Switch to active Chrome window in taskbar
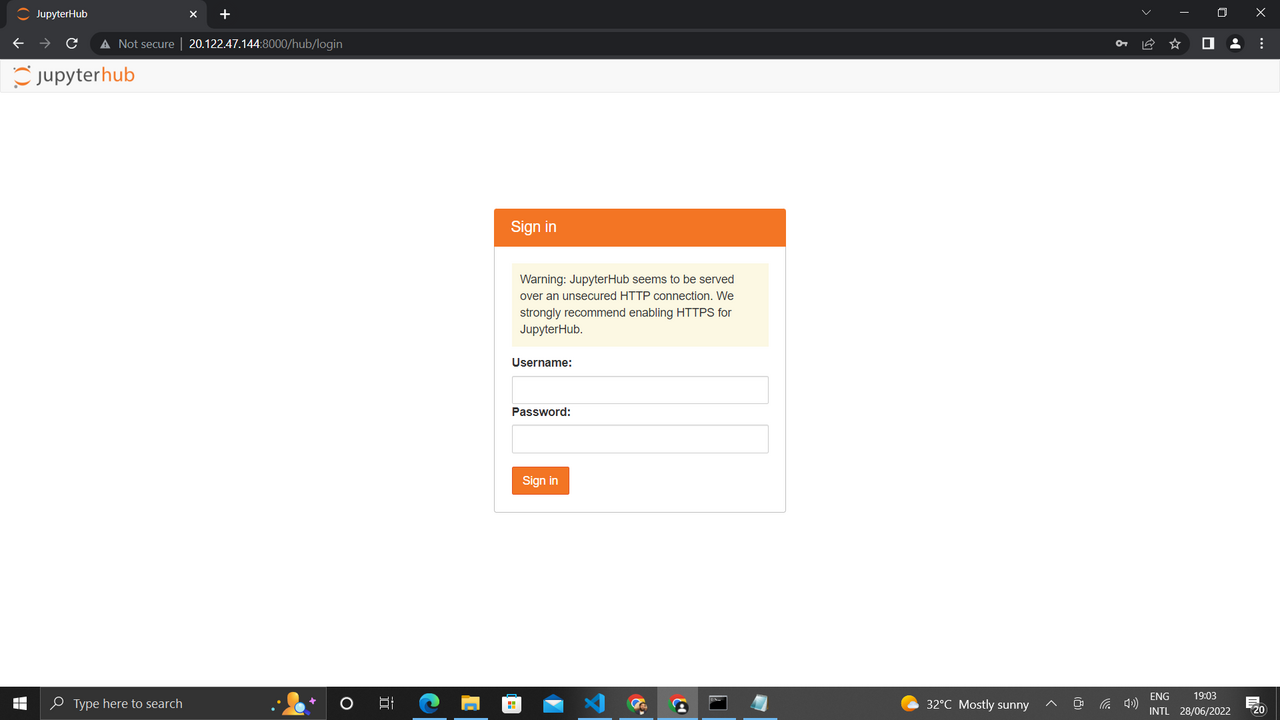This screenshot has height=720, width=1280. click(677, 704)
